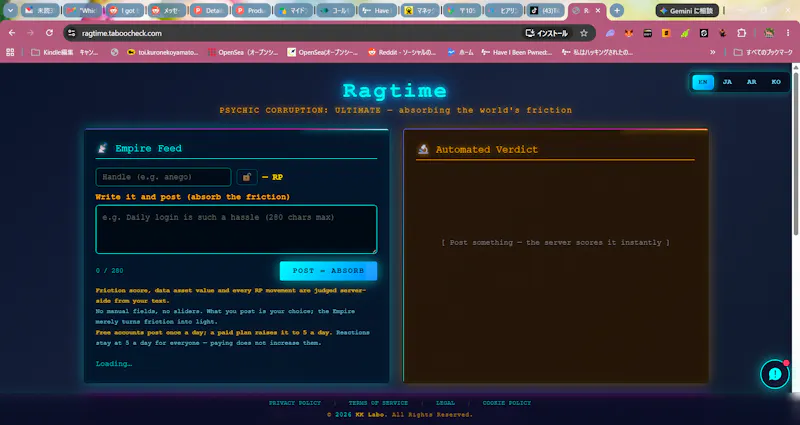
Task: Click the Handle input field
Action: click(x=163, y=177)
